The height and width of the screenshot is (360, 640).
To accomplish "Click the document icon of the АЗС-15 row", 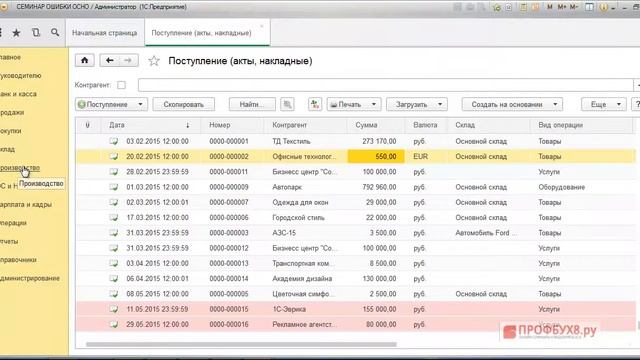I will click(113, 233).
